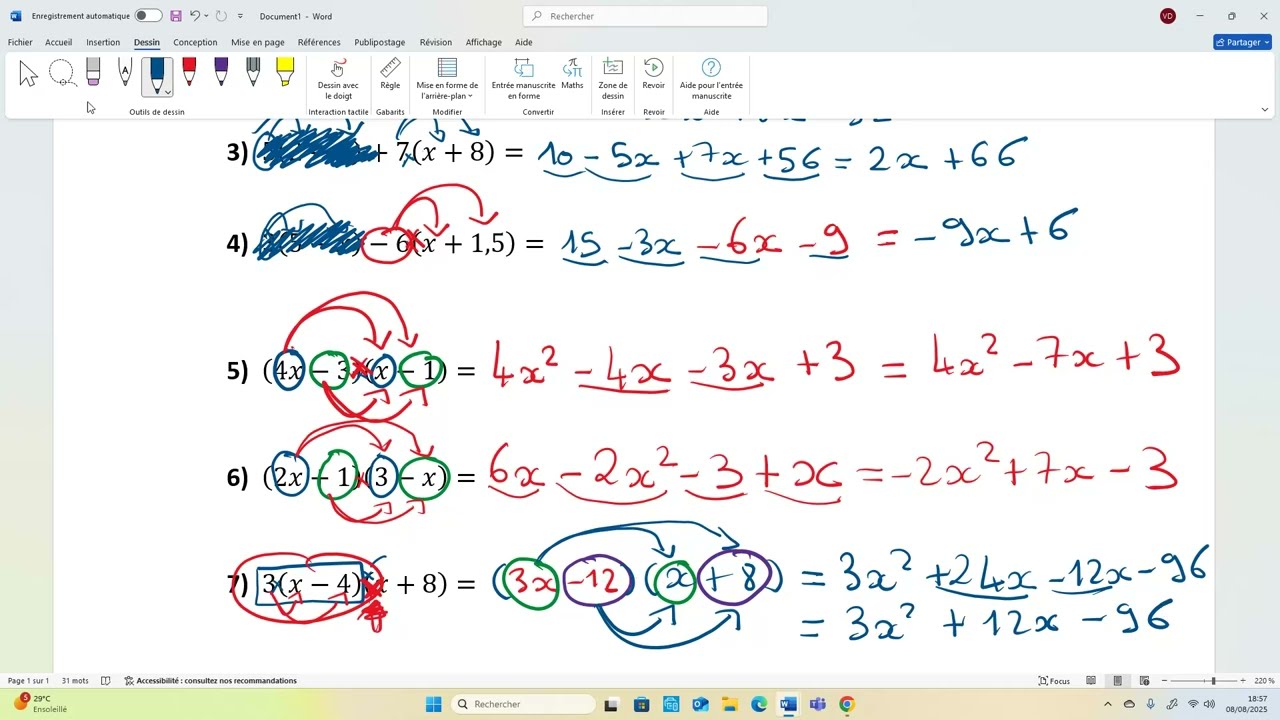Switch to the Publipostage tab

[380, 42]
